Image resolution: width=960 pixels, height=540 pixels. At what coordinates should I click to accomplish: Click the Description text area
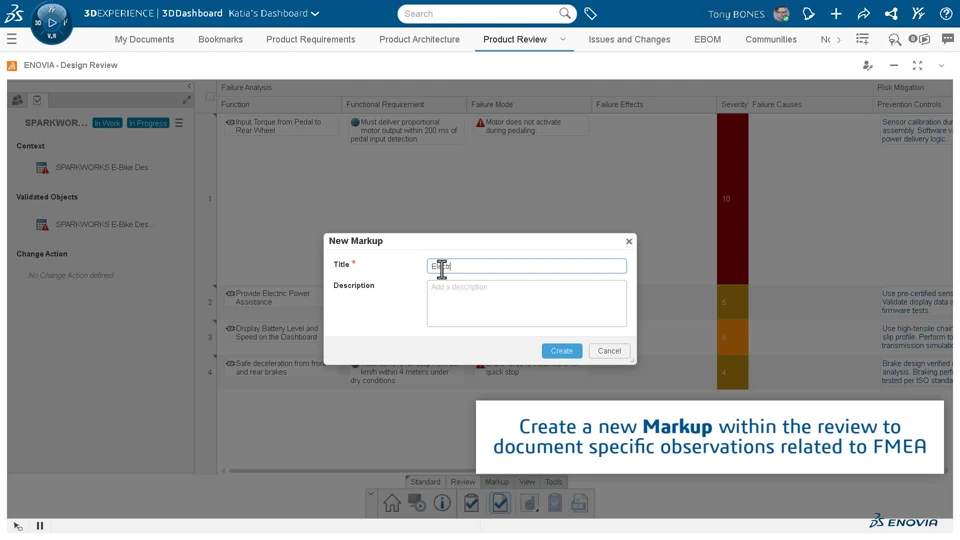tap(527, 303)
